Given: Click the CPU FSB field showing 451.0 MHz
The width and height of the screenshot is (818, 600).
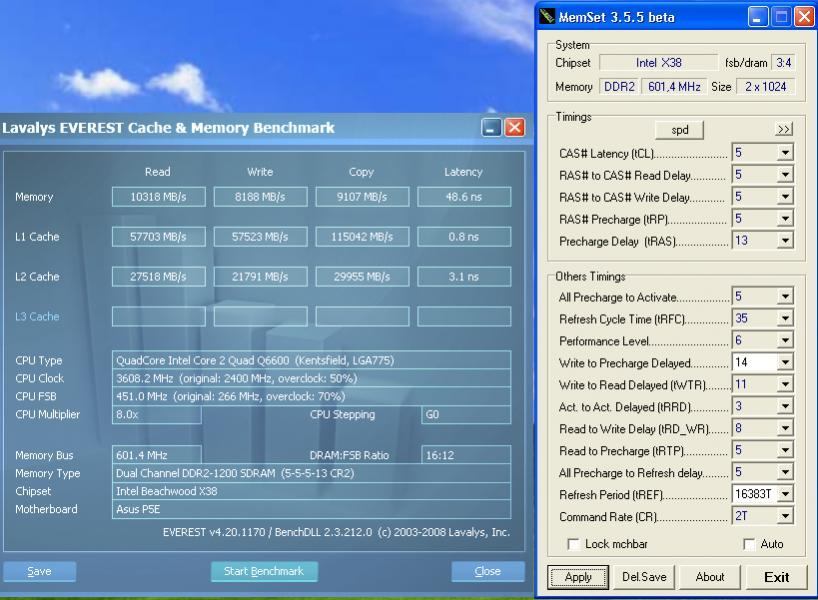Looking at the screenshot, I should click(x=311, y=396).
